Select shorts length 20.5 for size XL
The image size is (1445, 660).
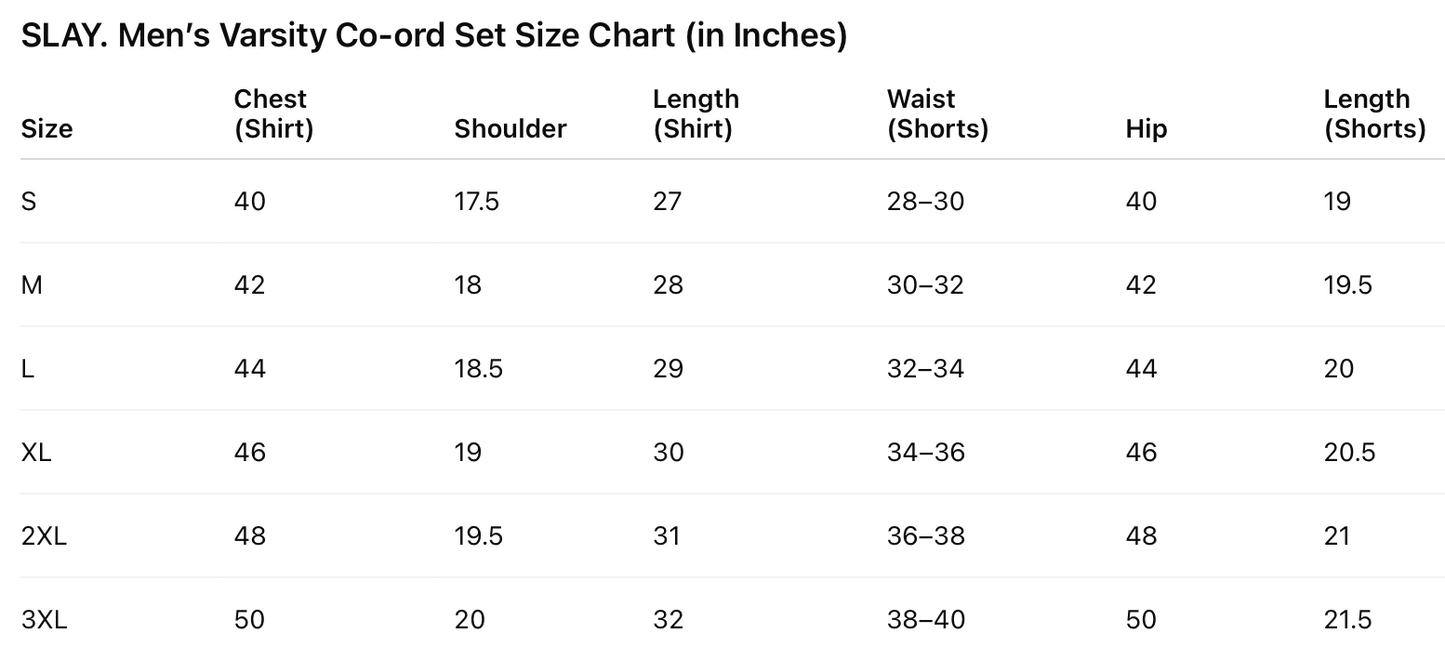pos(1349,452)
